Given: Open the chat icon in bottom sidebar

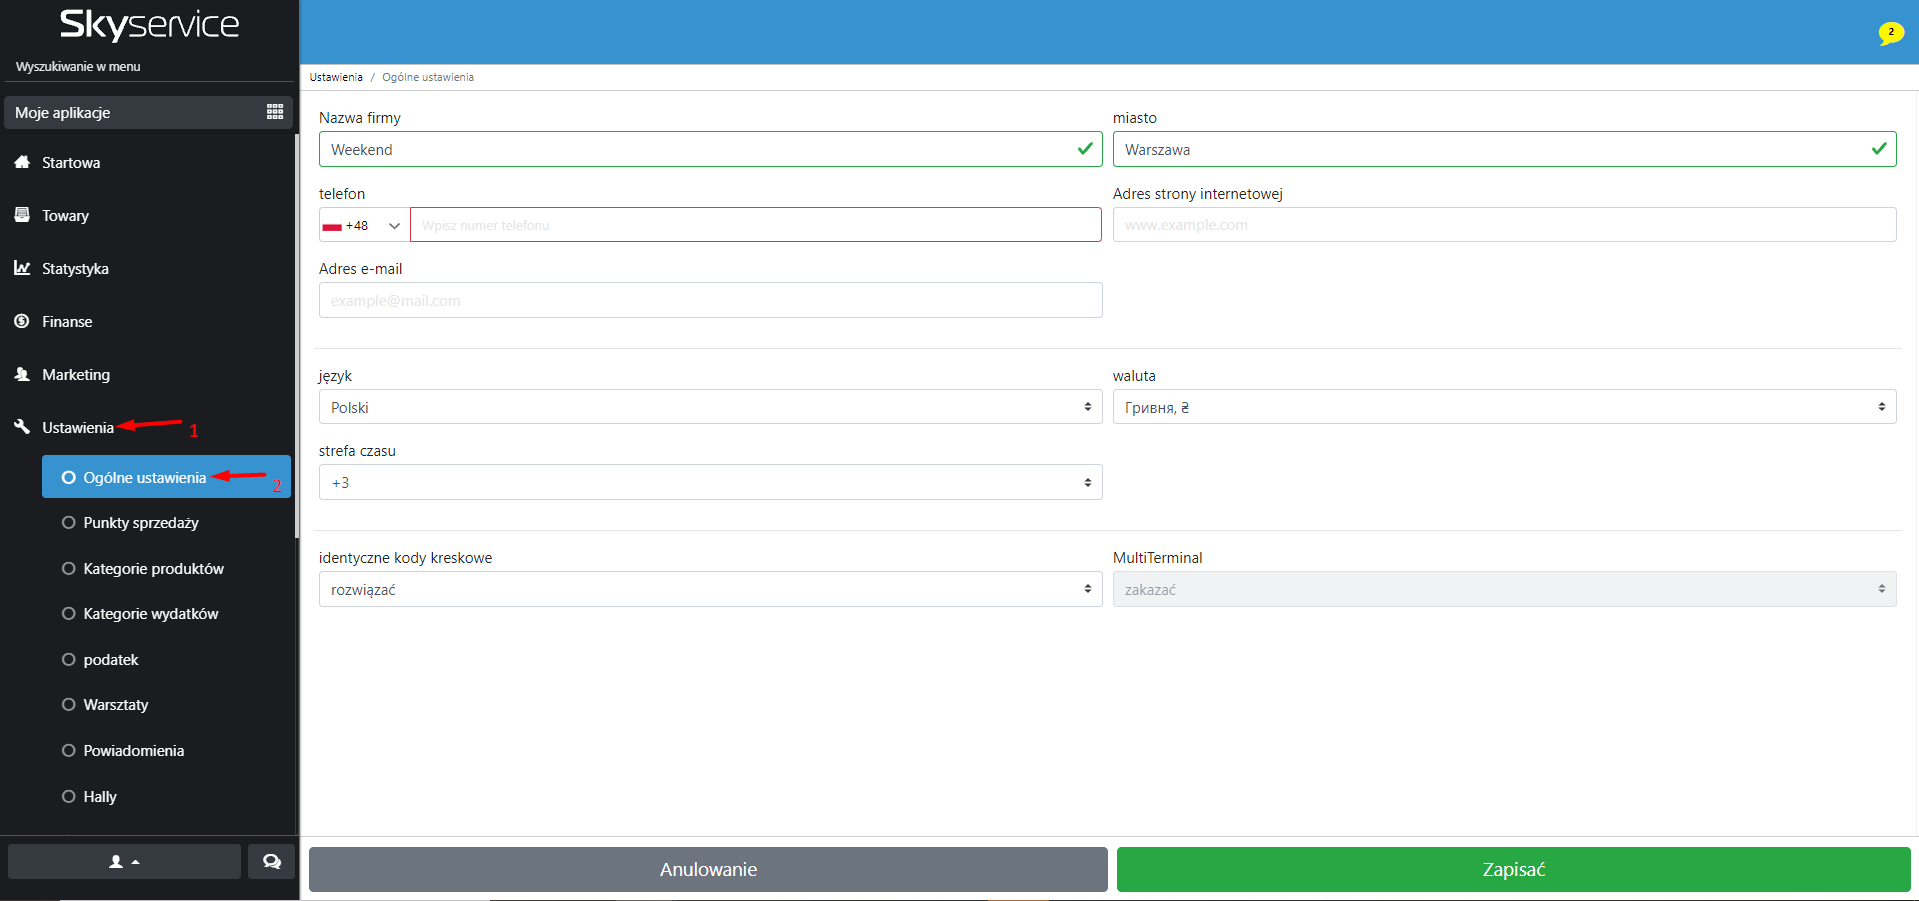Looking at the screenshot, I should coord(271,861).
